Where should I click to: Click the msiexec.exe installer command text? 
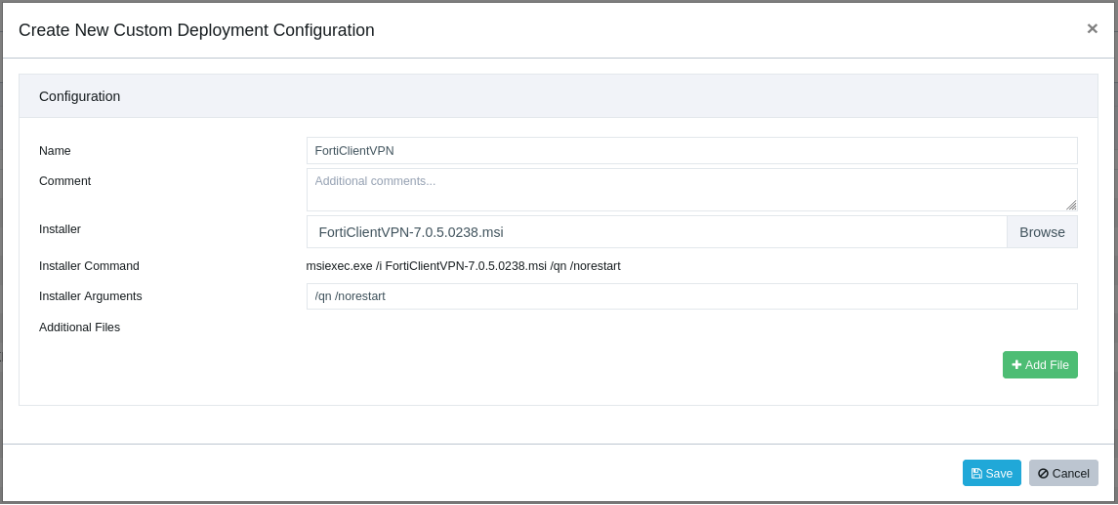[x=463, y=266]
